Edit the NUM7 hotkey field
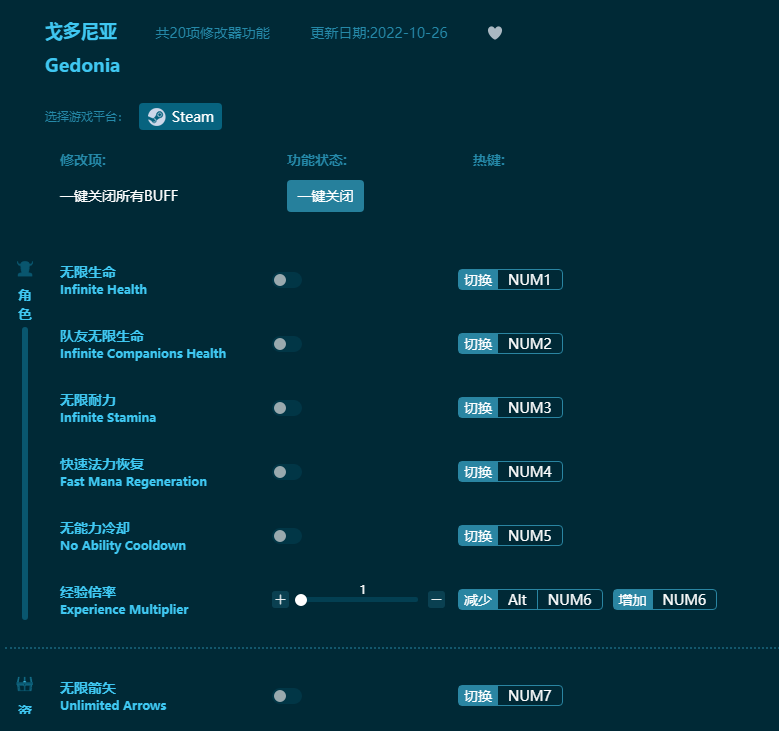The height and width of the screenshot is (731, 779). pyautogui.click(x=530, y=696)
